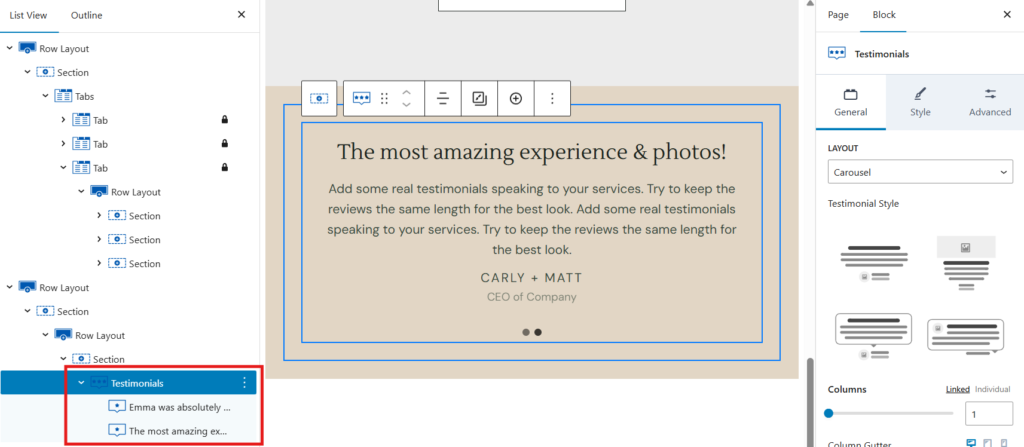
Task: Open the alignment option in block toolbar
Action: coord(443,98)
